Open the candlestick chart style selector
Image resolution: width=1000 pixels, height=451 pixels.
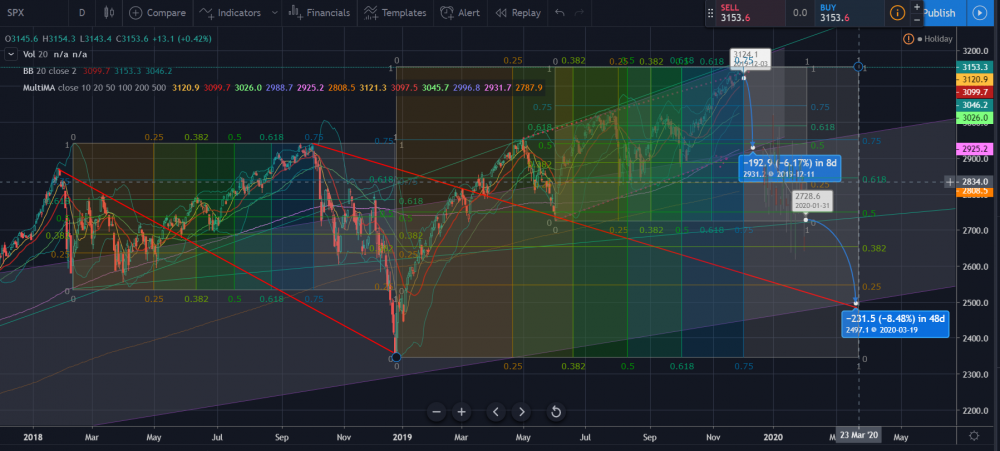110,13
